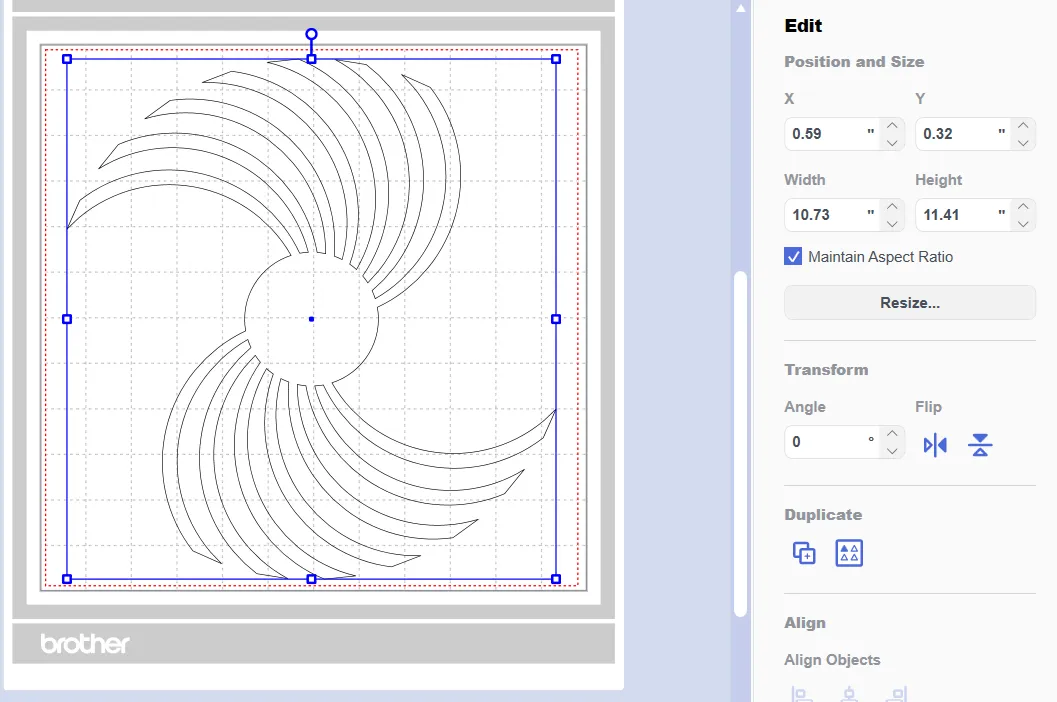Screen dimensions: 1057x702
Task: Click the Align Center objects icon
Action: [x=849, y=694]
